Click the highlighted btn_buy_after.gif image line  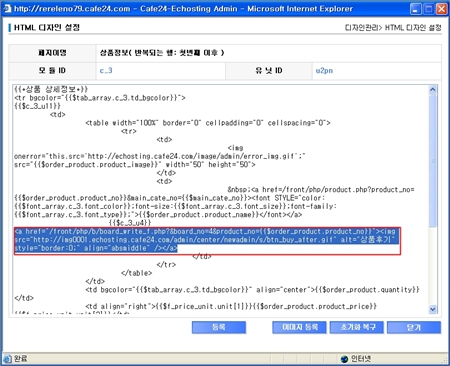click(205, 240)
